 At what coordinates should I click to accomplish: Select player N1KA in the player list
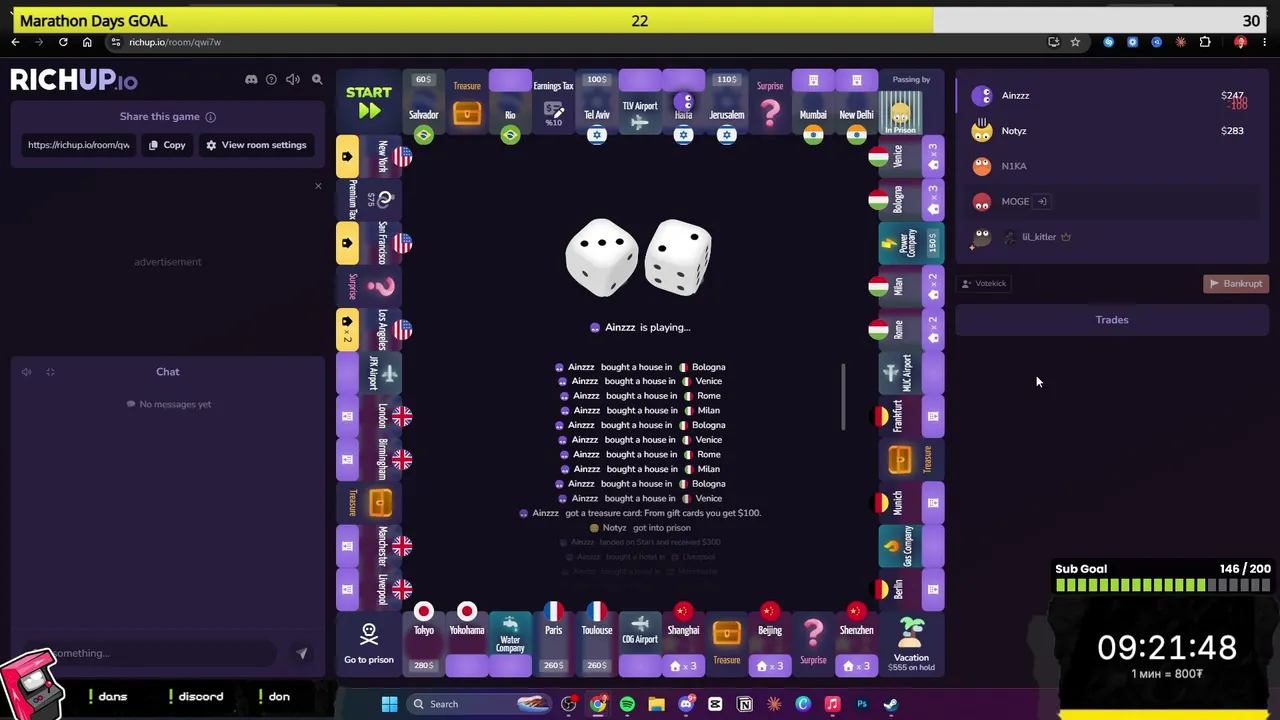click(1112, 166)
